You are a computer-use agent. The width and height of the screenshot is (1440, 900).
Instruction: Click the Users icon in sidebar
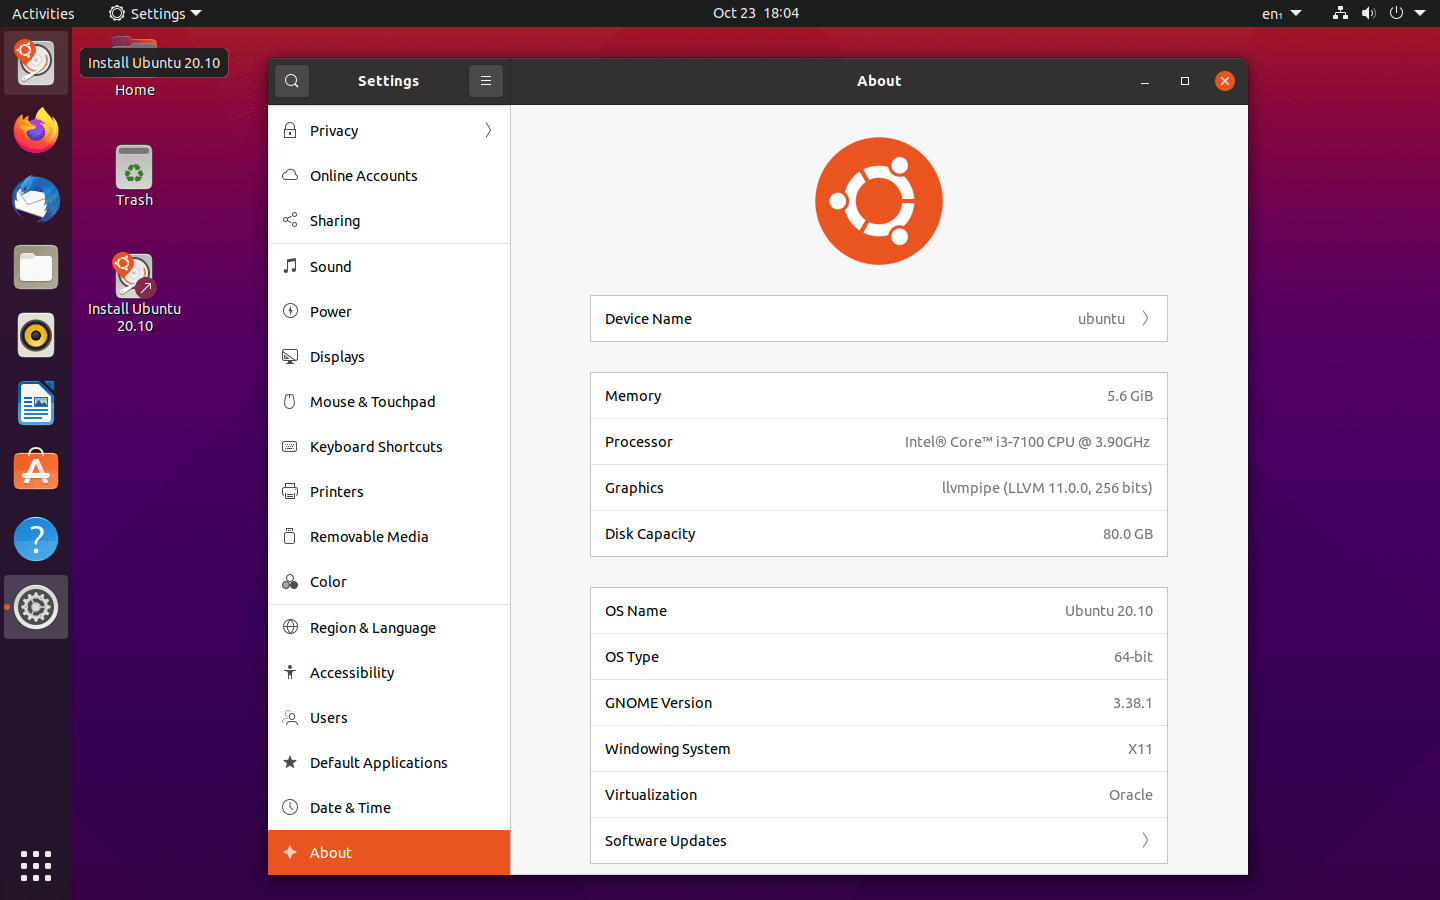click(290, 717)
